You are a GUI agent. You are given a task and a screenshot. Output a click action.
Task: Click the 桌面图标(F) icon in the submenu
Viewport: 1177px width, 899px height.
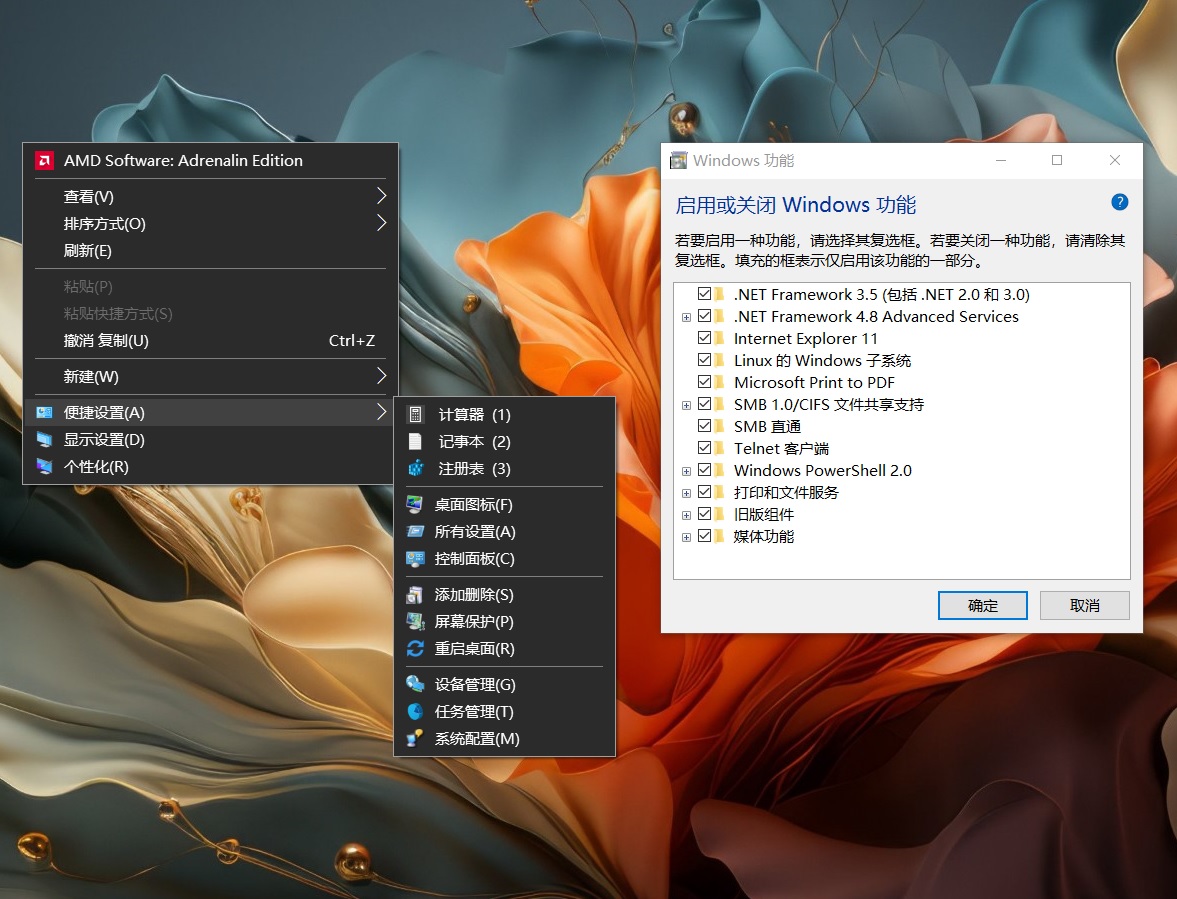pos(414,504)
